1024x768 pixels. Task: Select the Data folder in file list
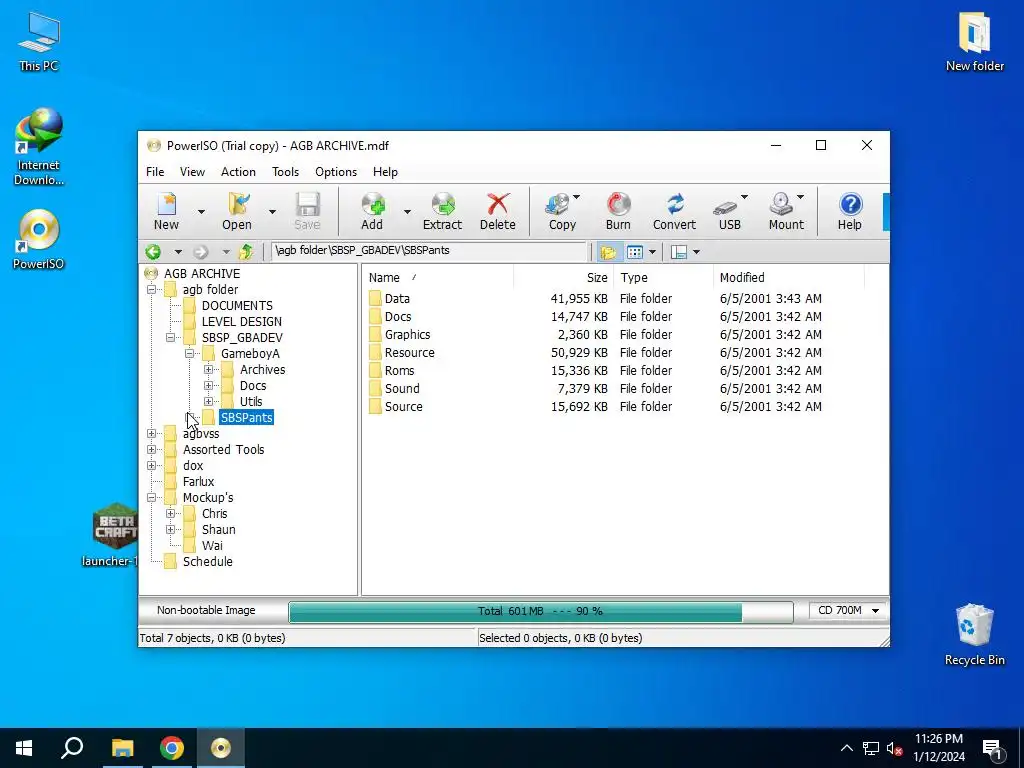click(x=397, y=298)
